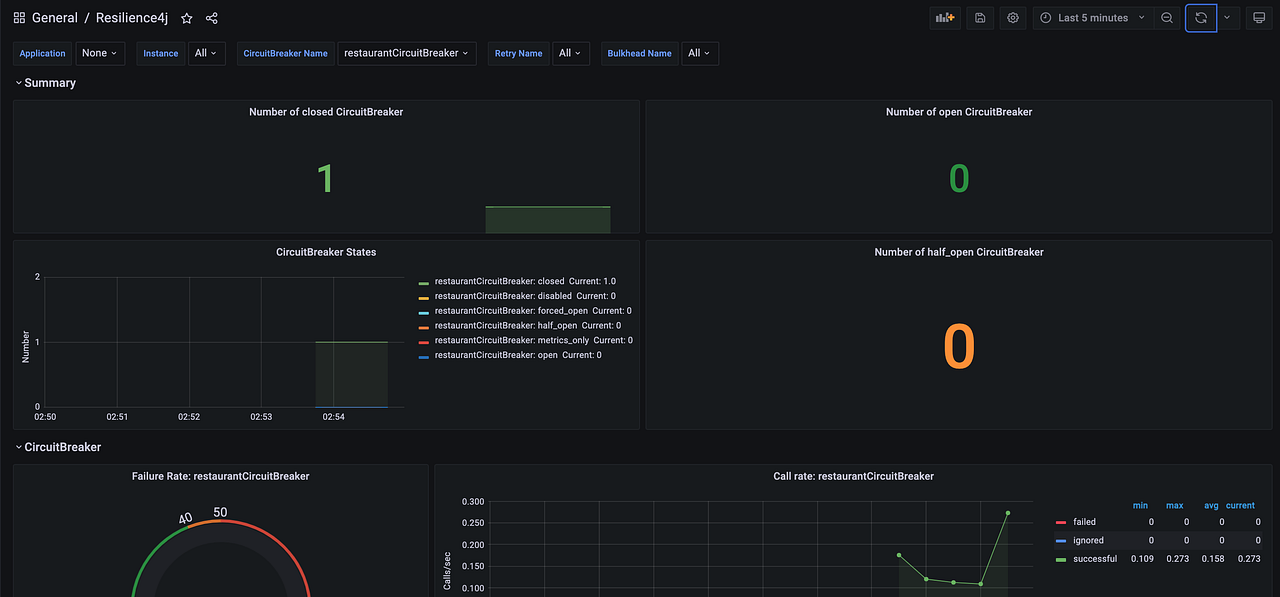
Task: Open the Last 5 minutes time picker
Action: tap(1088, 17)
